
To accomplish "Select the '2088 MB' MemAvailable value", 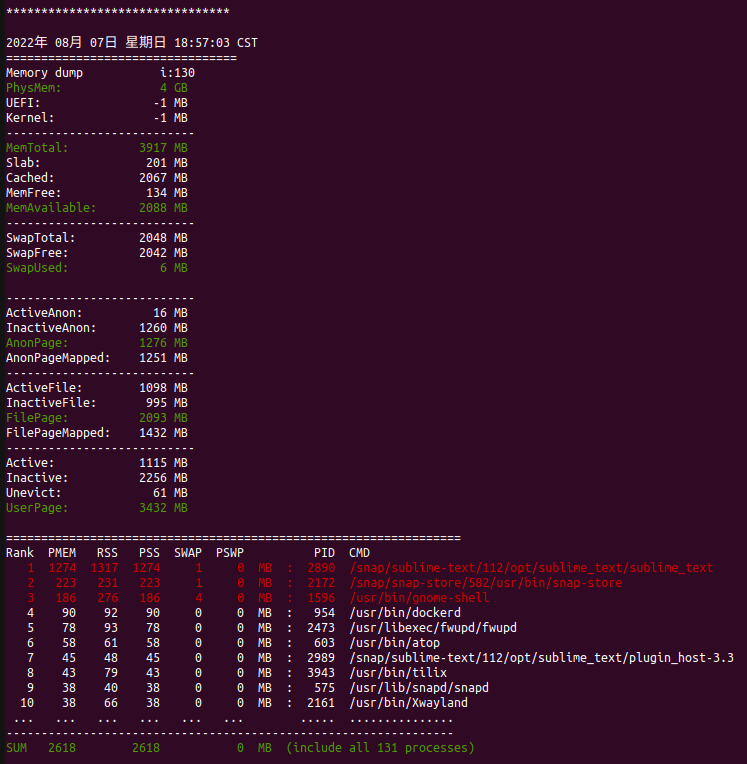I will [163, 208].
